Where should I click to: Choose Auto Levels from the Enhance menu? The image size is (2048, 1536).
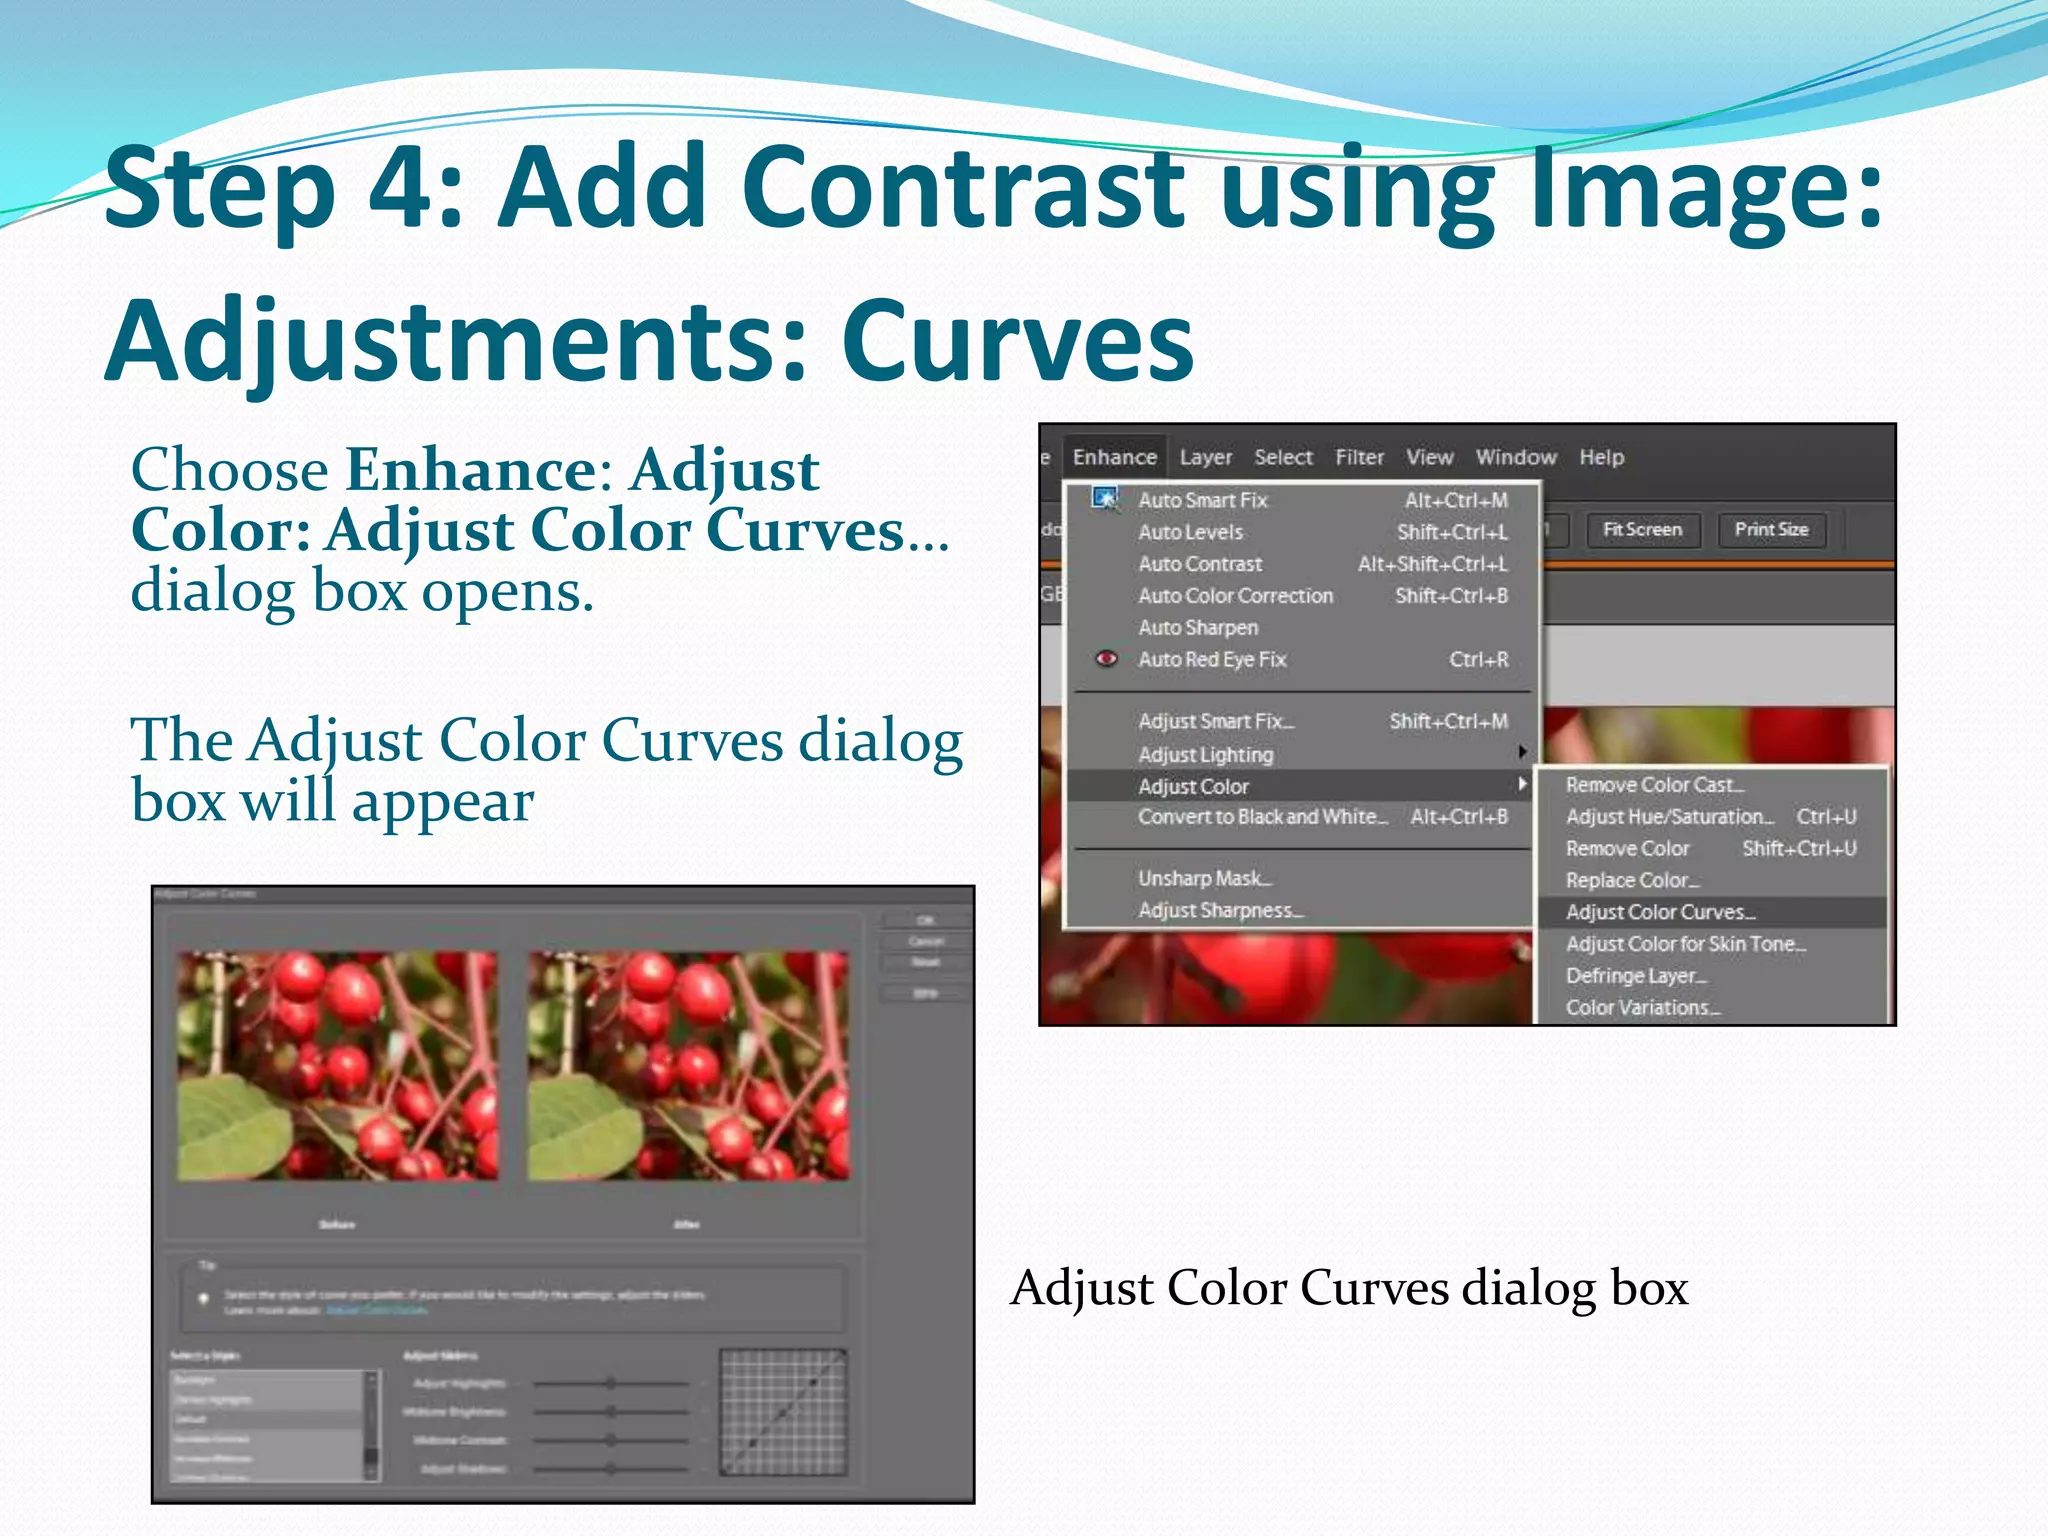point(1300,532)
